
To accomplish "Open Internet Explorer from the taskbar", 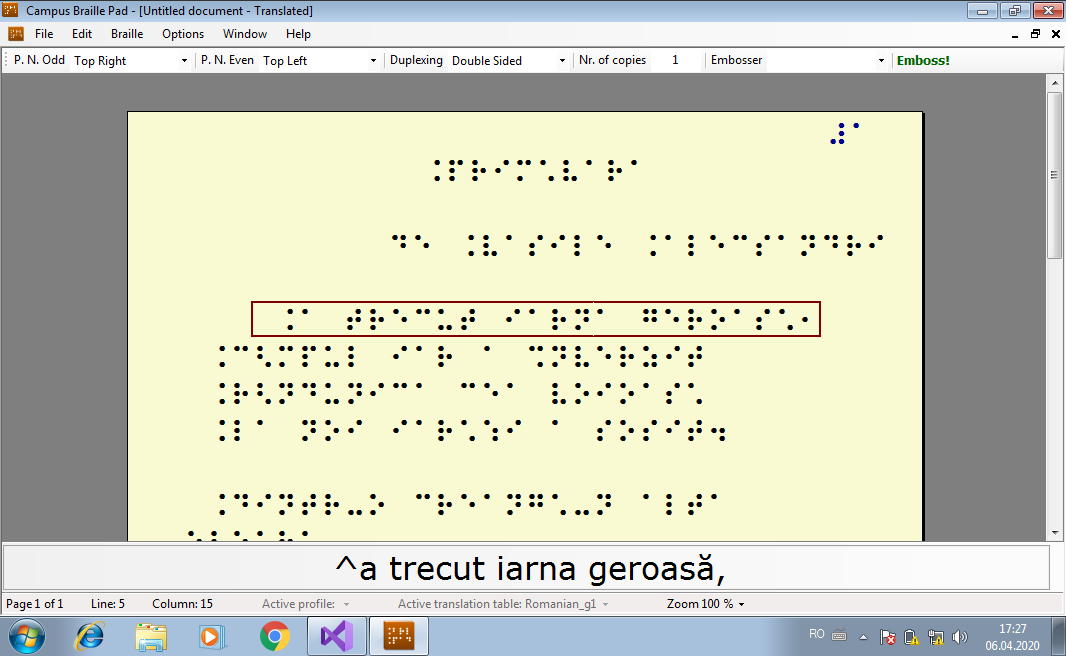I will point(90,635).
